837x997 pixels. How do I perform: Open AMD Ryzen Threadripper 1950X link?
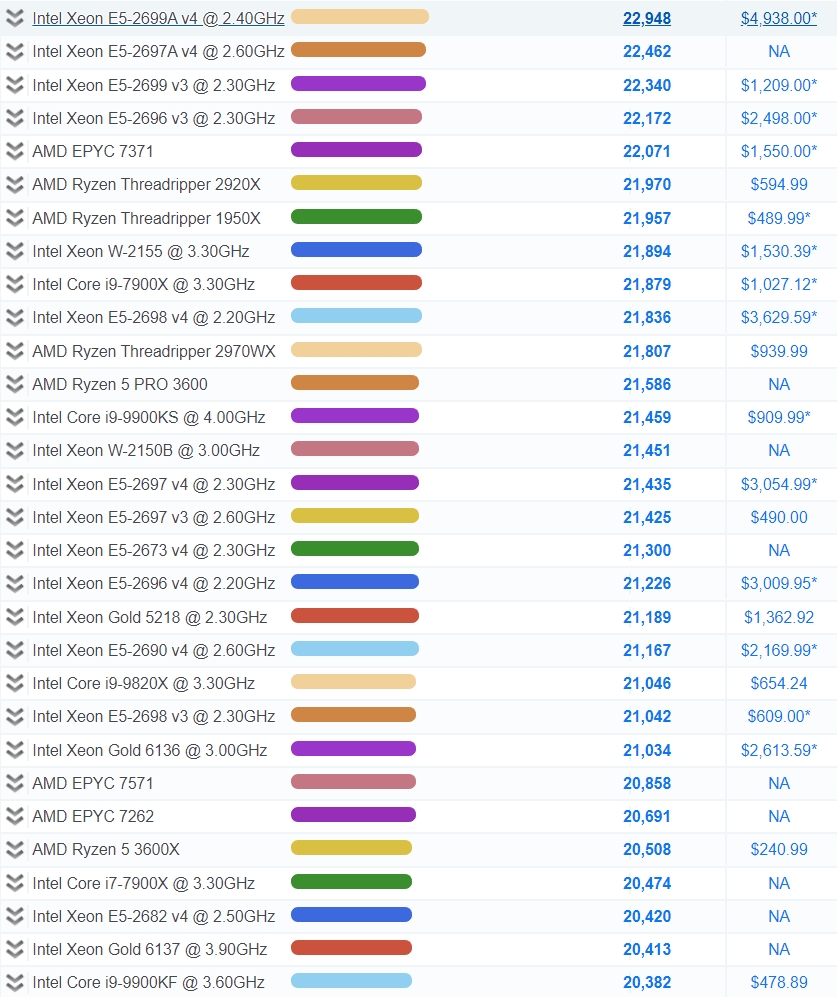pos(146,218)
